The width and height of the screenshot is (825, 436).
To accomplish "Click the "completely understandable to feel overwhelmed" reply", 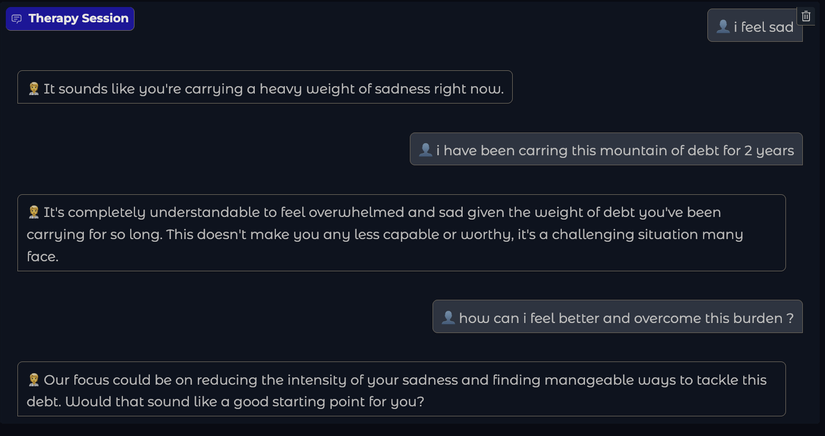I will click(x=382, y=212).
